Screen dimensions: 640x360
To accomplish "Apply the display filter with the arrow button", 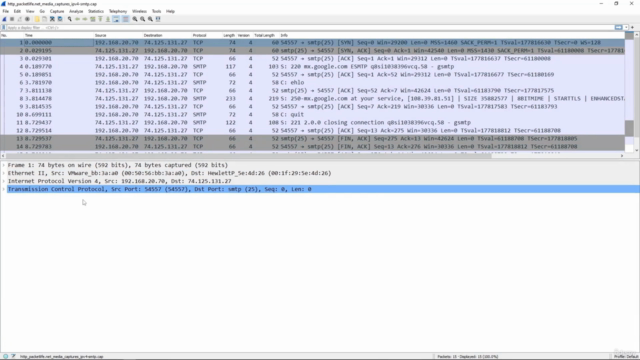I will click(619, 27).
